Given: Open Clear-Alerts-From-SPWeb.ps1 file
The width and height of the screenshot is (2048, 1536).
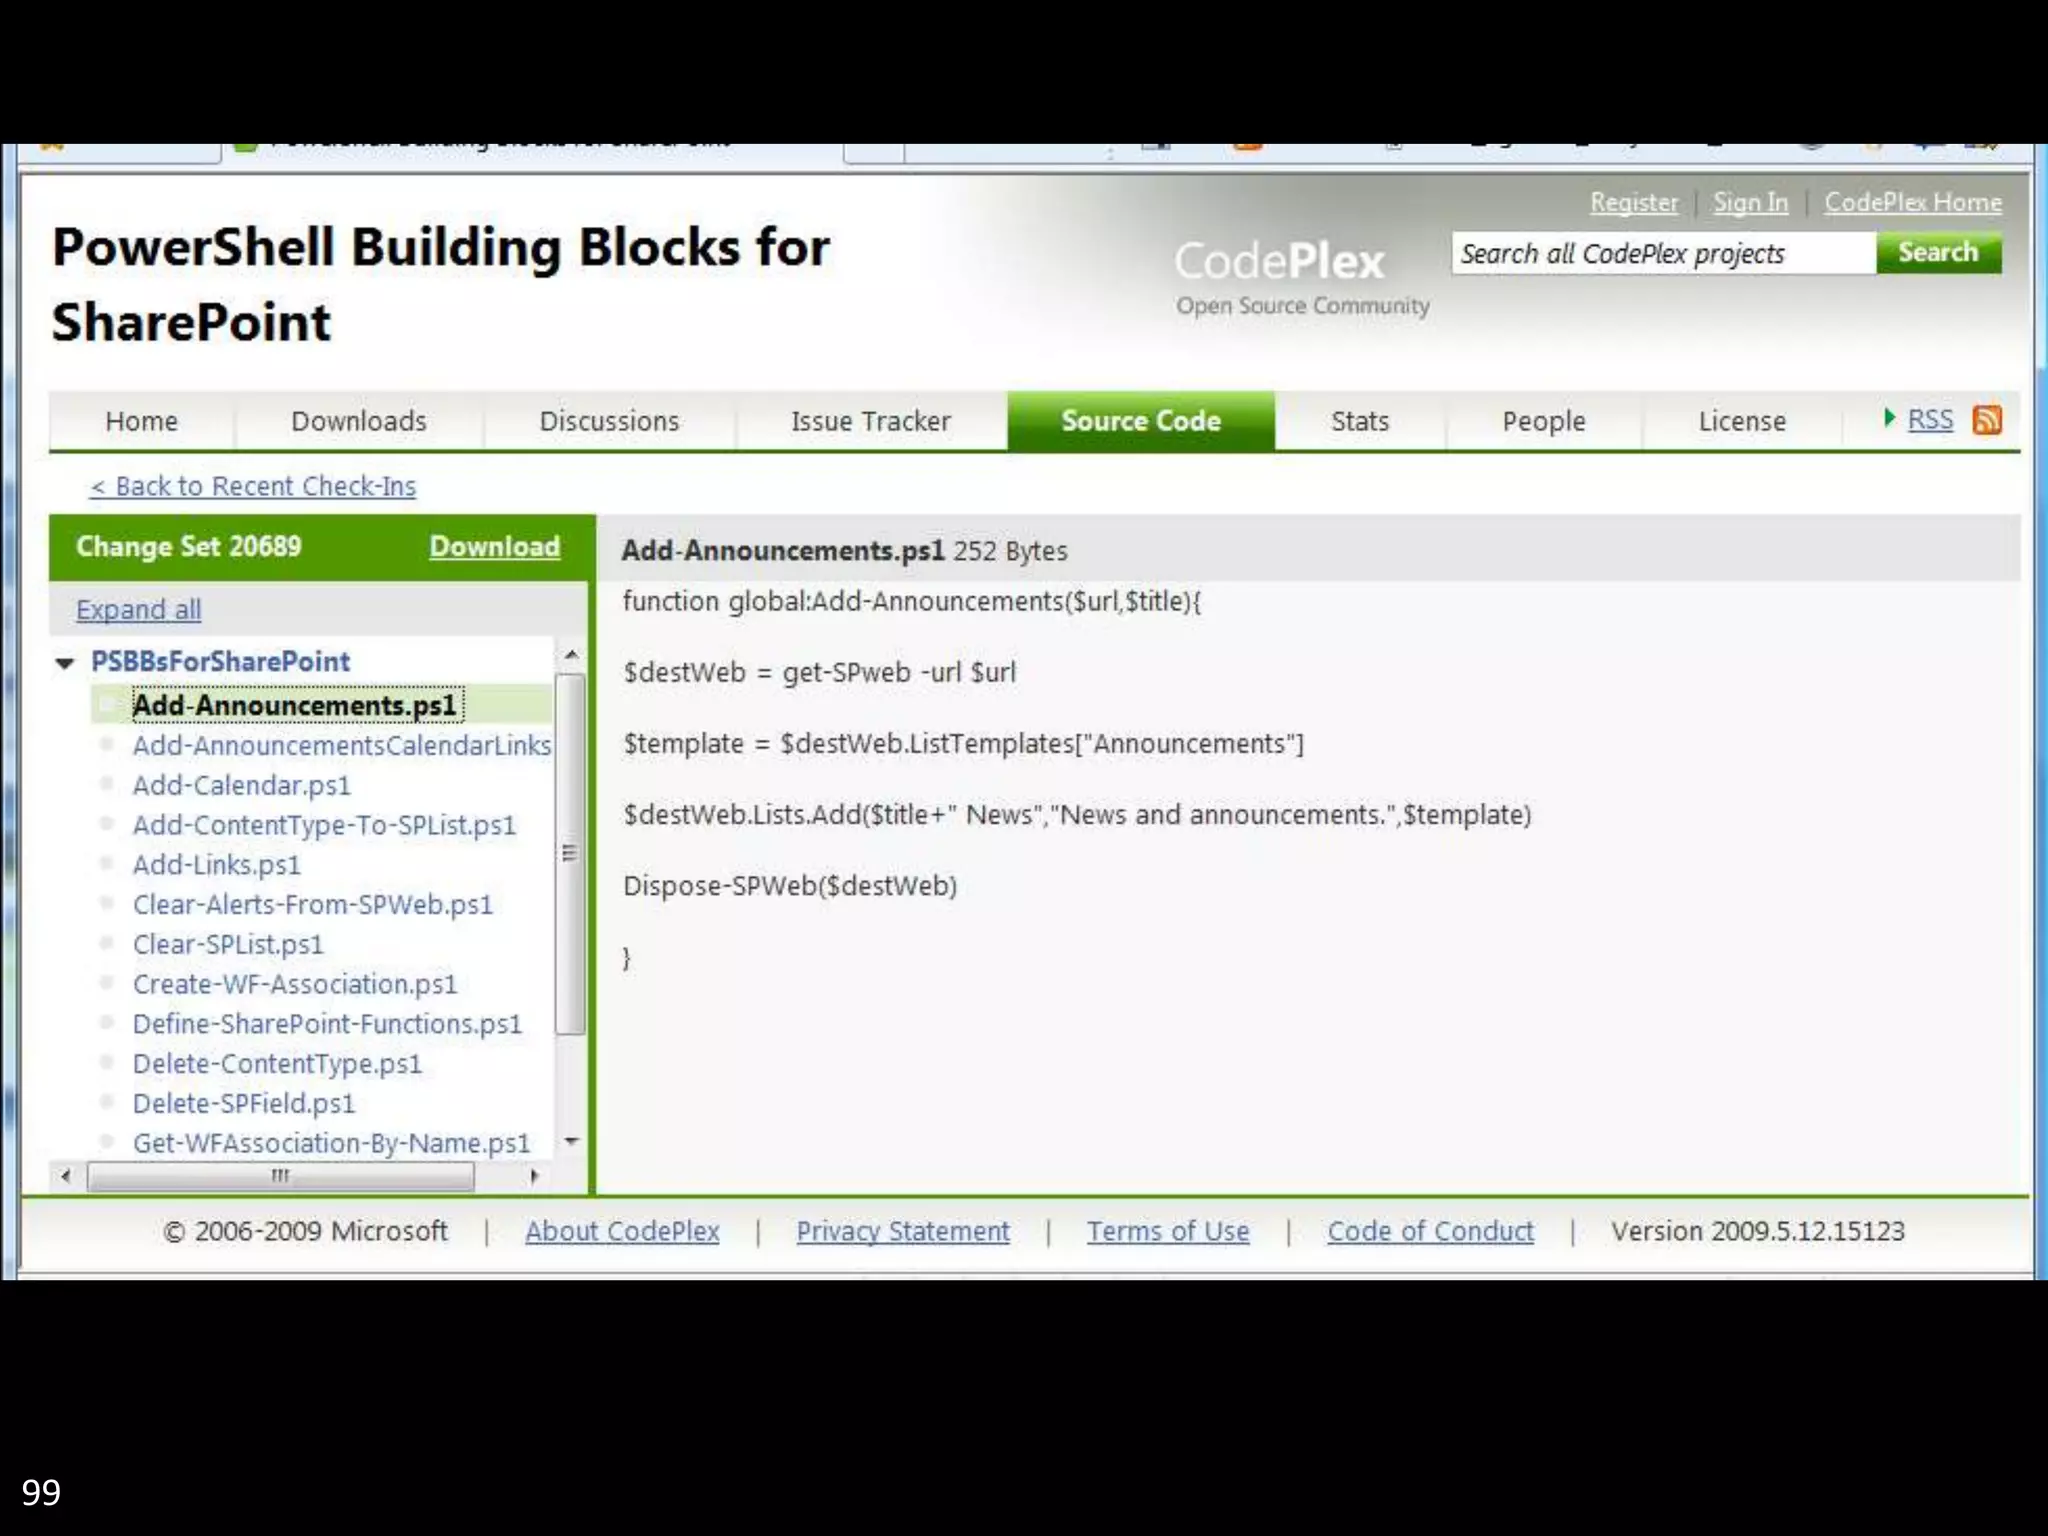Looking at the screenshot, I should 313,905.
